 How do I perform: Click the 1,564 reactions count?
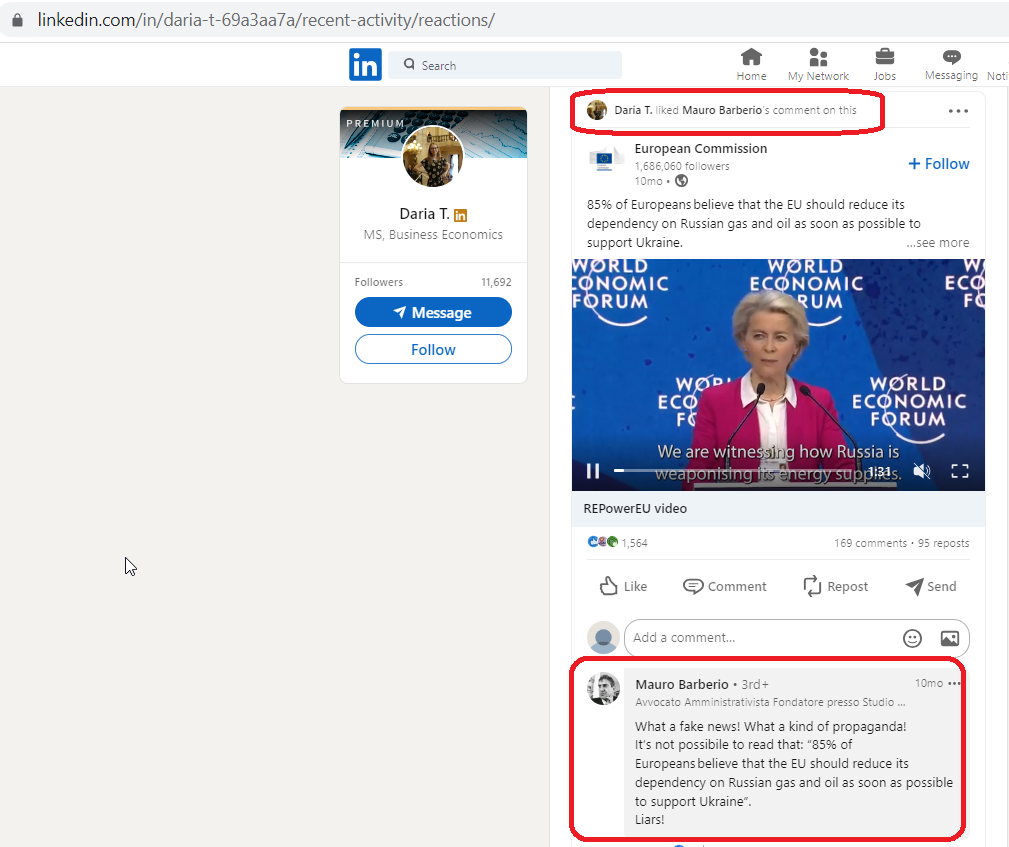tap(634, 543)
